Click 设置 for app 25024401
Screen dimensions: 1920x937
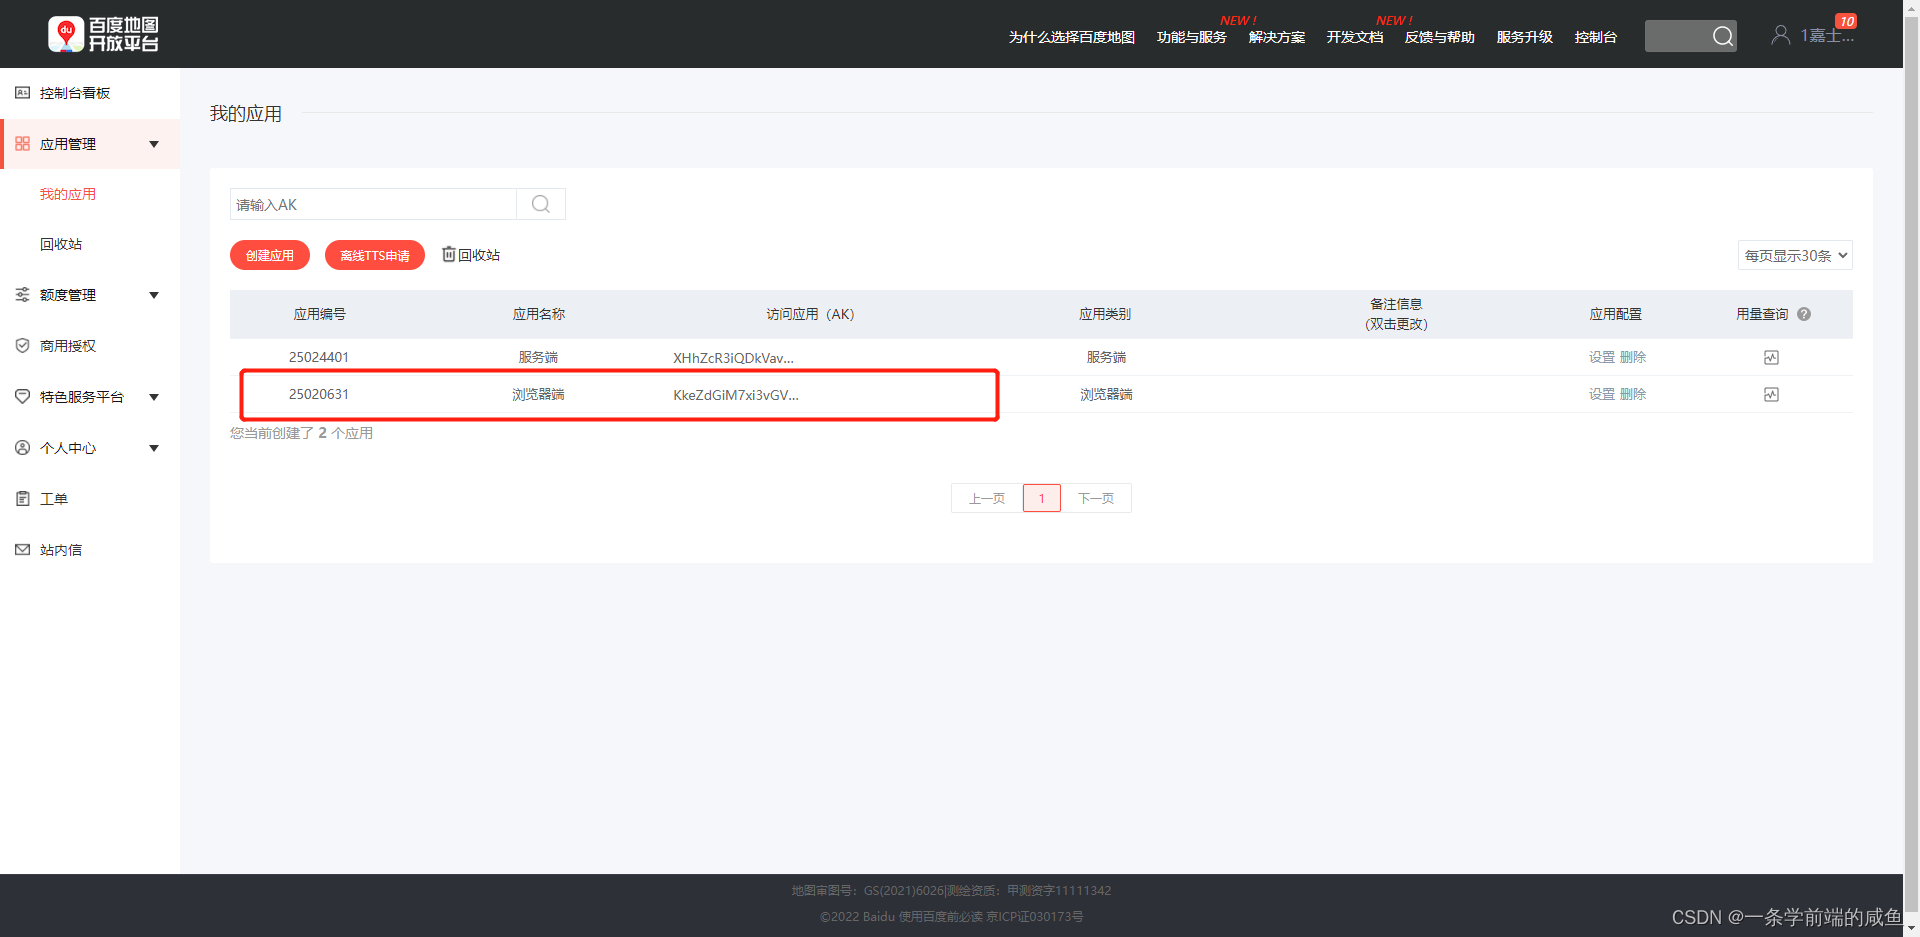click(x=1602, y=357)
